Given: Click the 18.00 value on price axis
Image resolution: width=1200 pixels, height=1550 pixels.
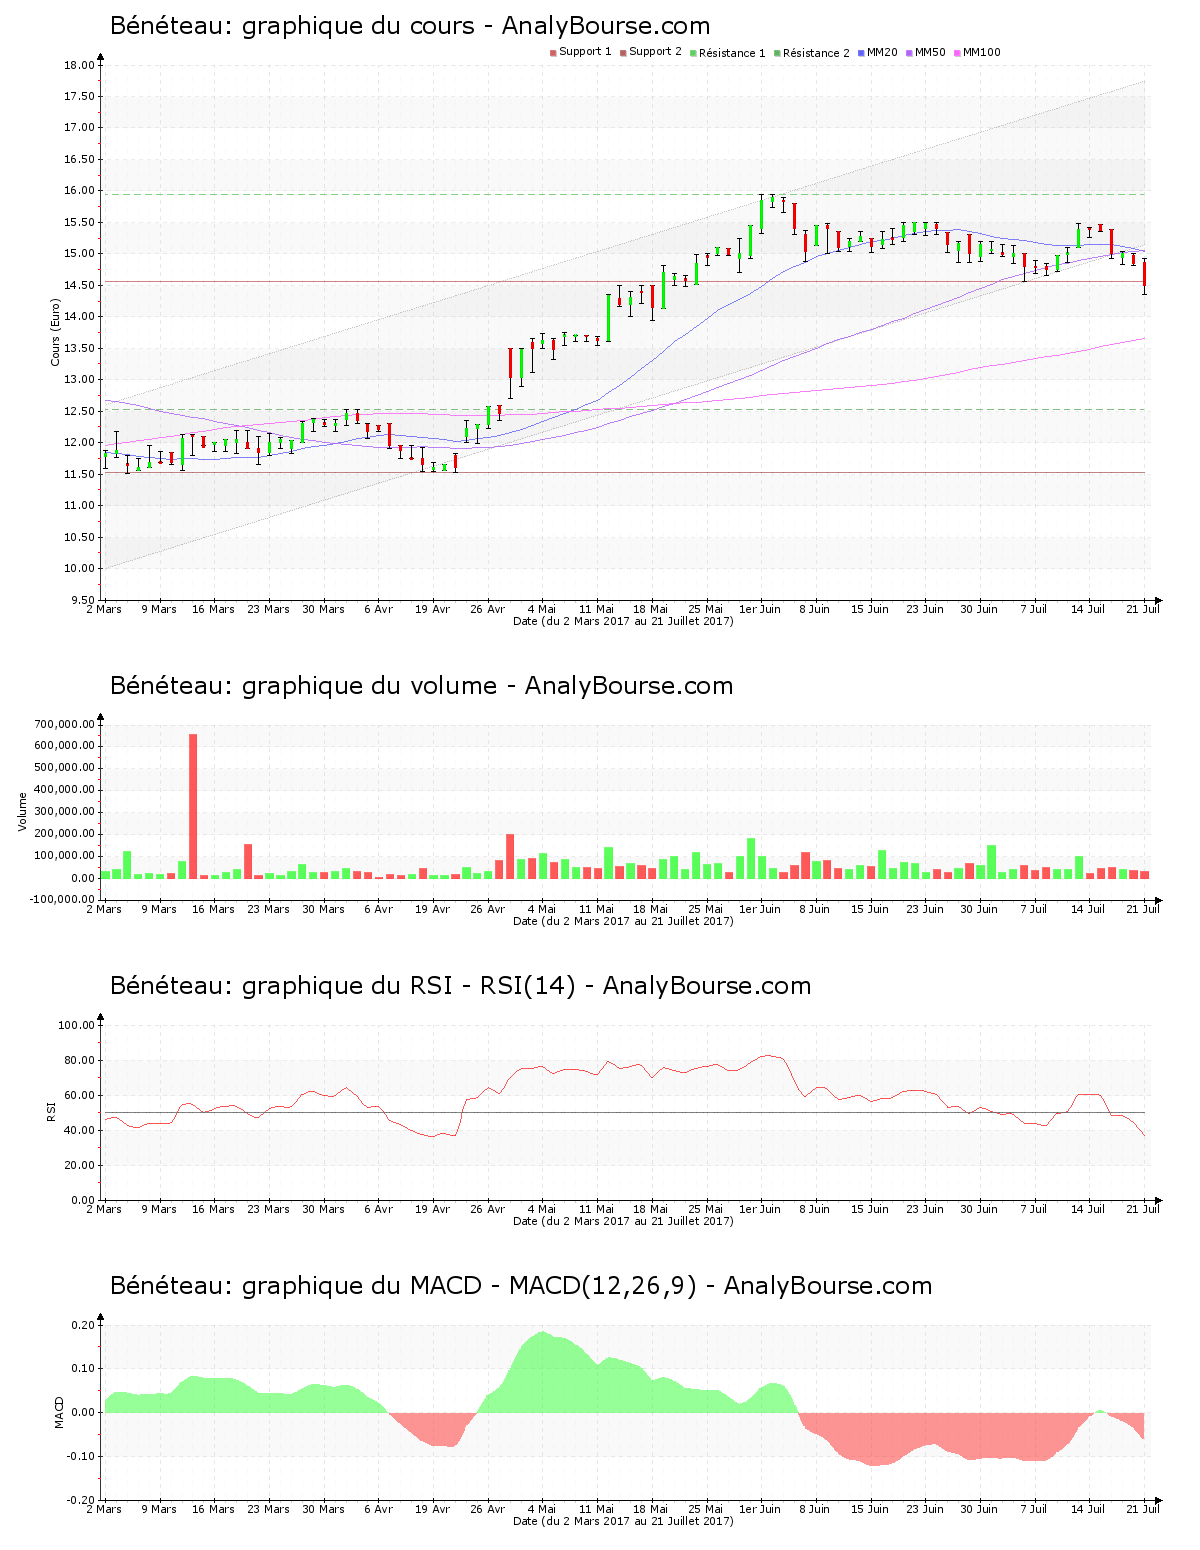Looking at the screenshot, I should [80, 65].
